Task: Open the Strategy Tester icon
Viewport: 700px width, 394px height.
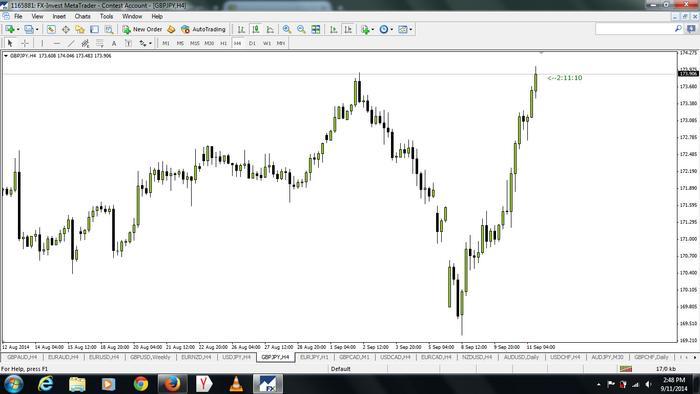Action: click(x=108, y=29)
